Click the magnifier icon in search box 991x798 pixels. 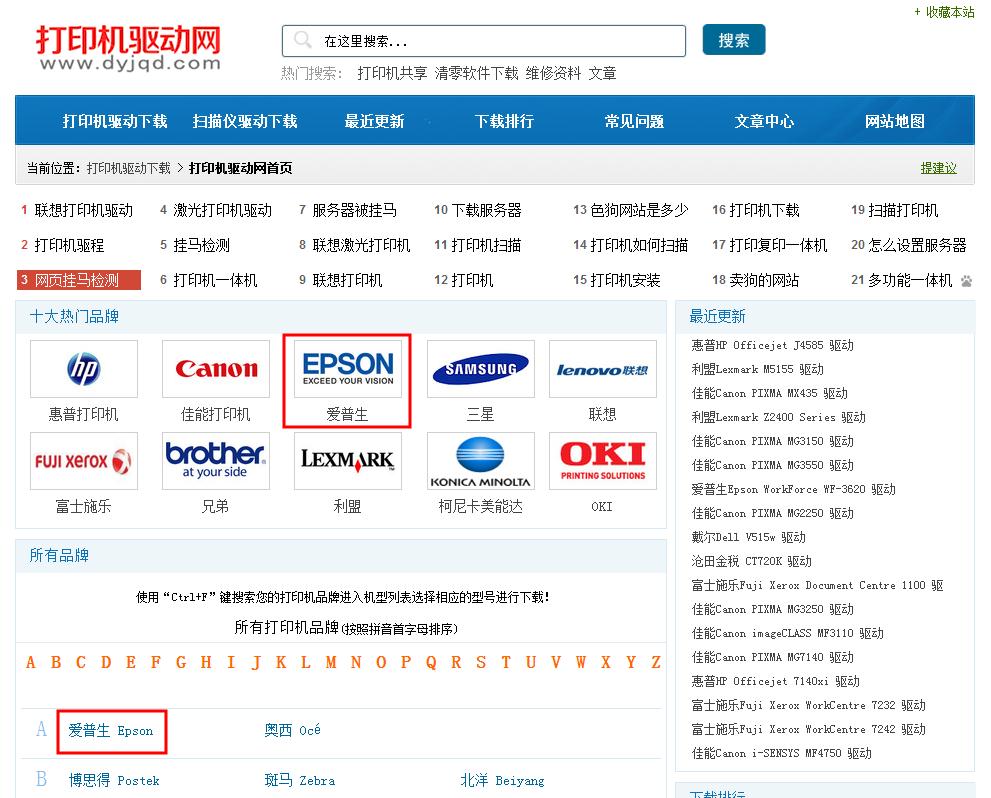click(303, 40)
